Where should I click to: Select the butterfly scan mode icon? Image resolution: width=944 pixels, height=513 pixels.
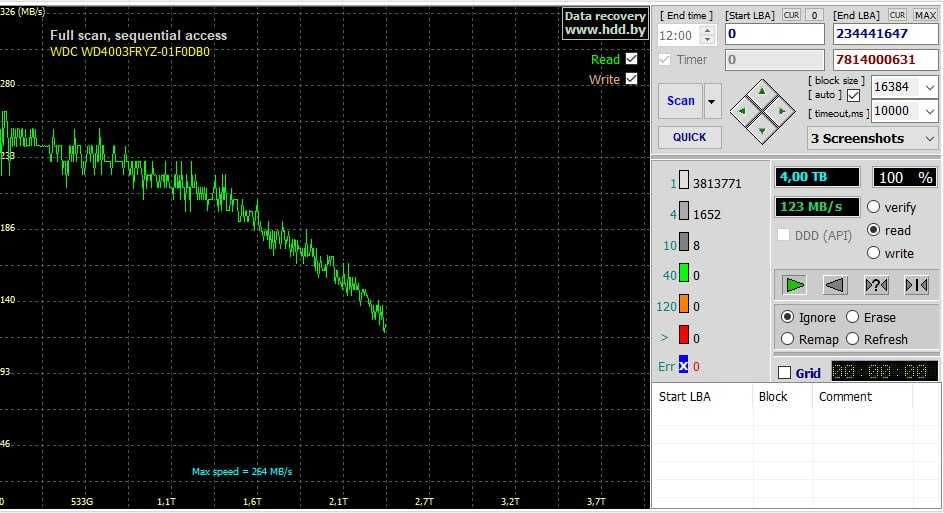(x=916, y=285)
